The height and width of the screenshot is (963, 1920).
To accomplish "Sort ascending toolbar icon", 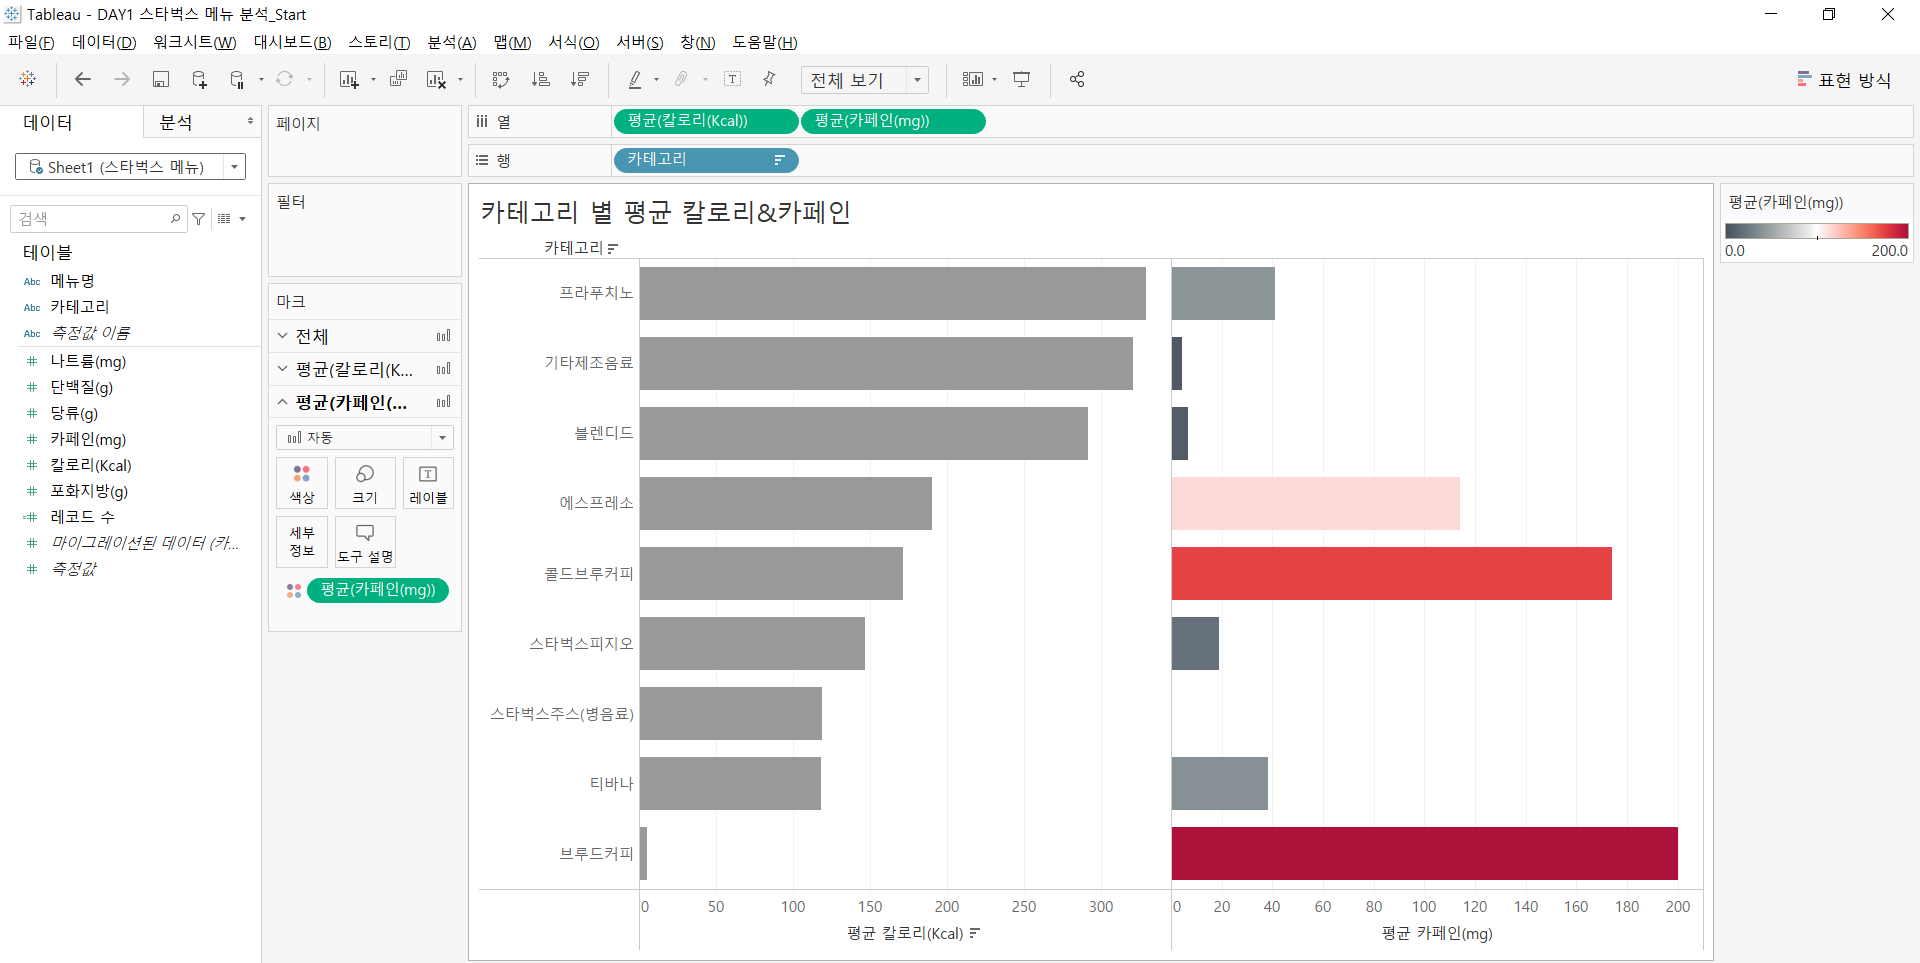I will tap(540, 79).
